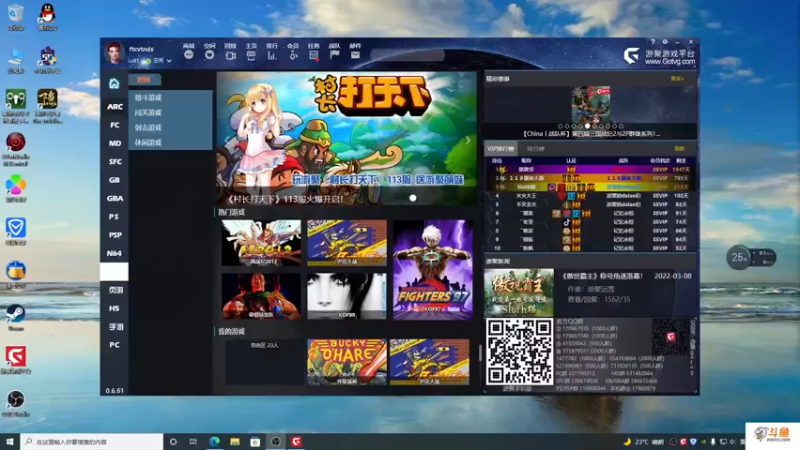Click the event image in 精彩赛事 carousel
Screen dimensions: 800x450
pyautogui.click(x=590, y=104)
